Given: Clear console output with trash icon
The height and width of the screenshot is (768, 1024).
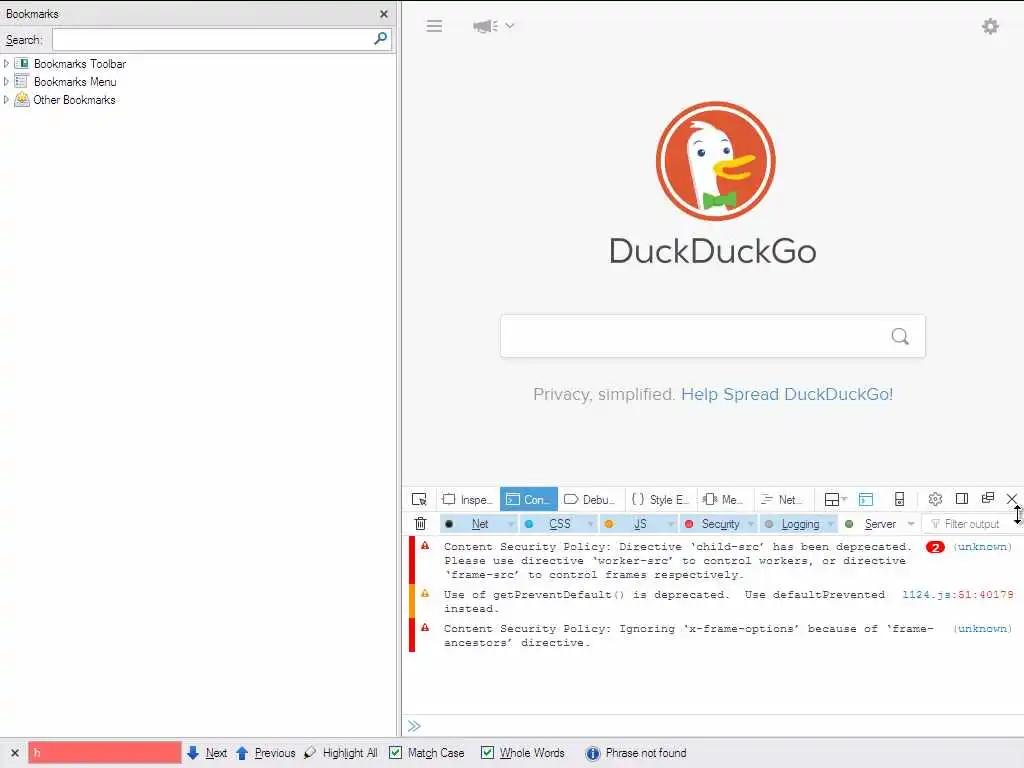Looking at the screenshot, I should 421,524.
